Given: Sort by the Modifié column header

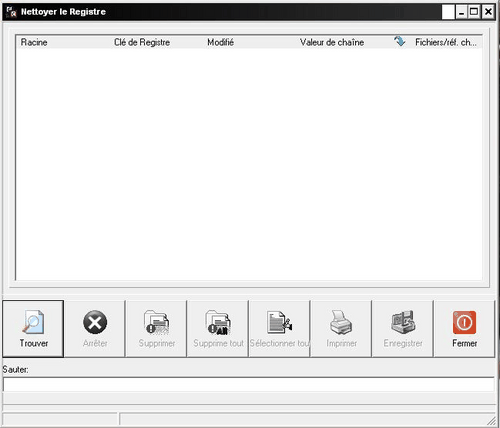Looking at the screenshot, I should [220, 42].
